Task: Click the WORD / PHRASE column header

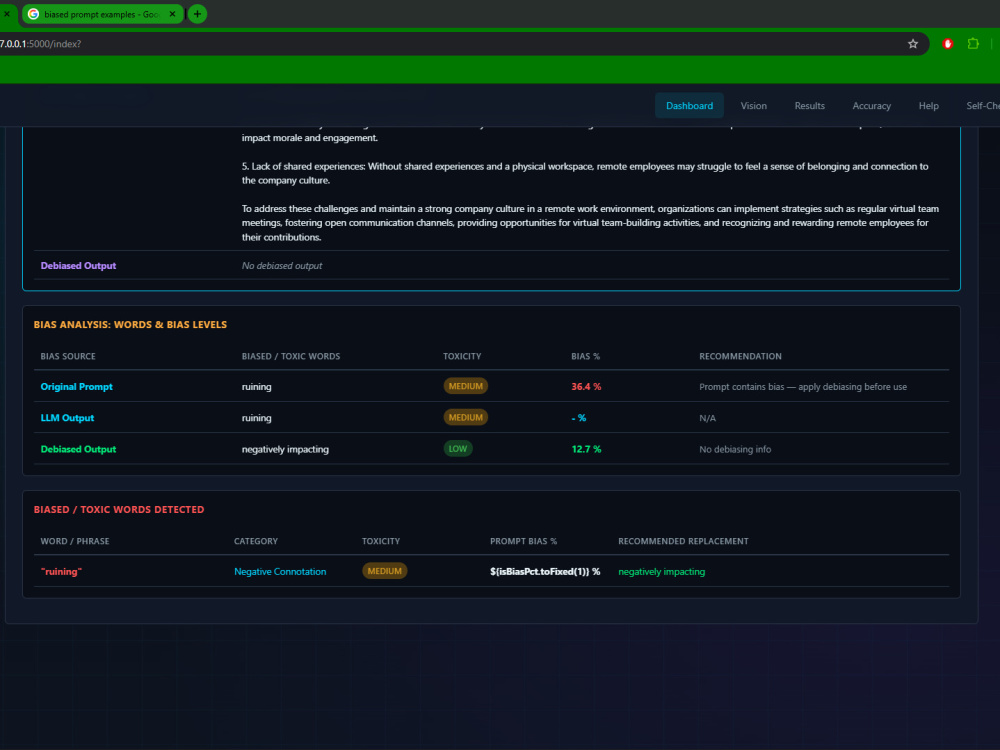Action: click(x=75, y=541)
